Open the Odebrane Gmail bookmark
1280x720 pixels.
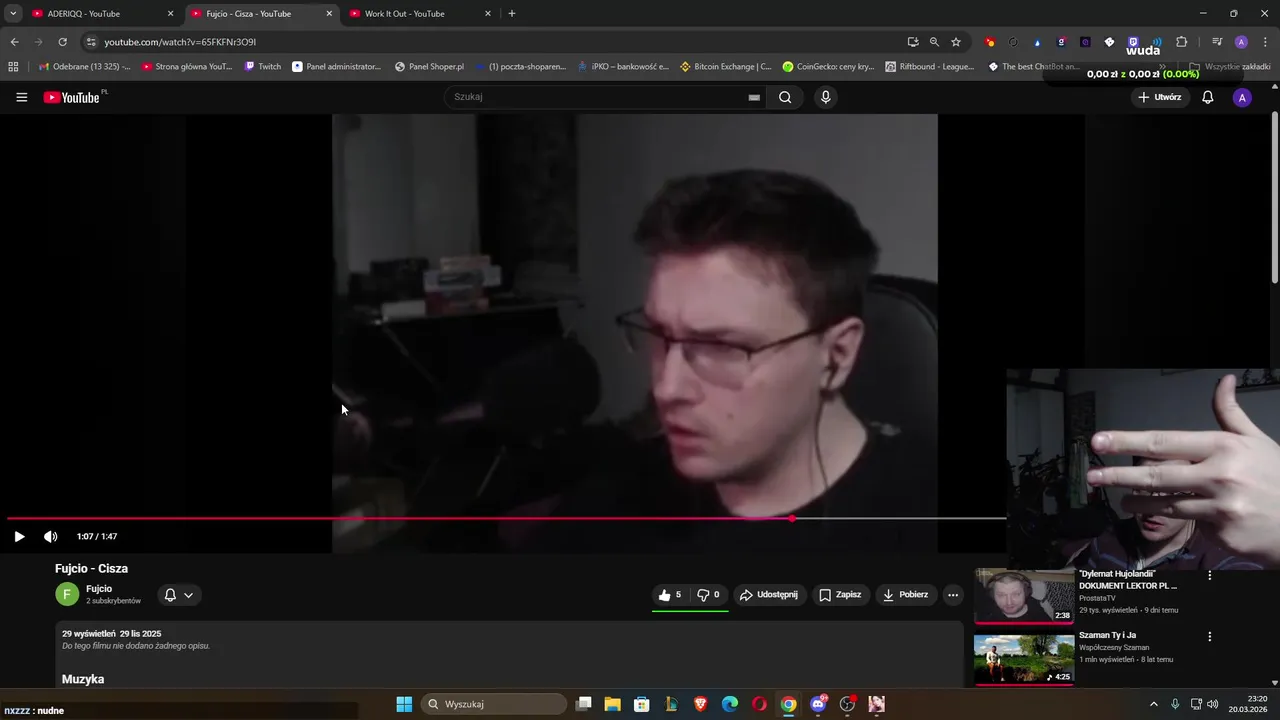(84, 67)
